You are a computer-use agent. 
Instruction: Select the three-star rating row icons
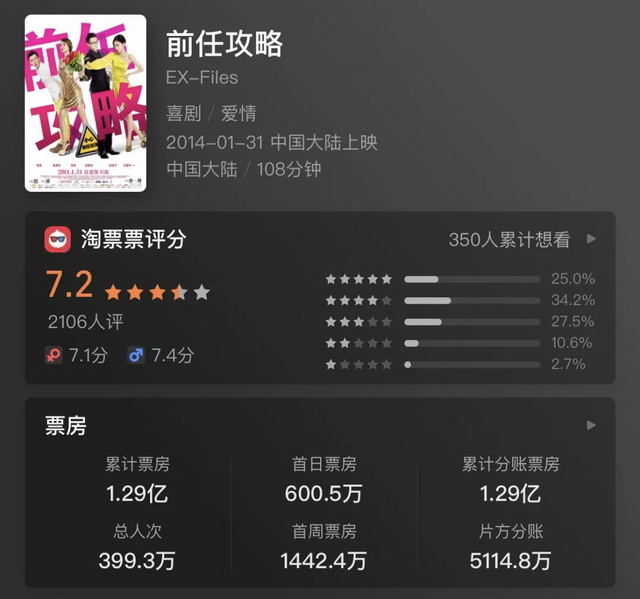359,322
